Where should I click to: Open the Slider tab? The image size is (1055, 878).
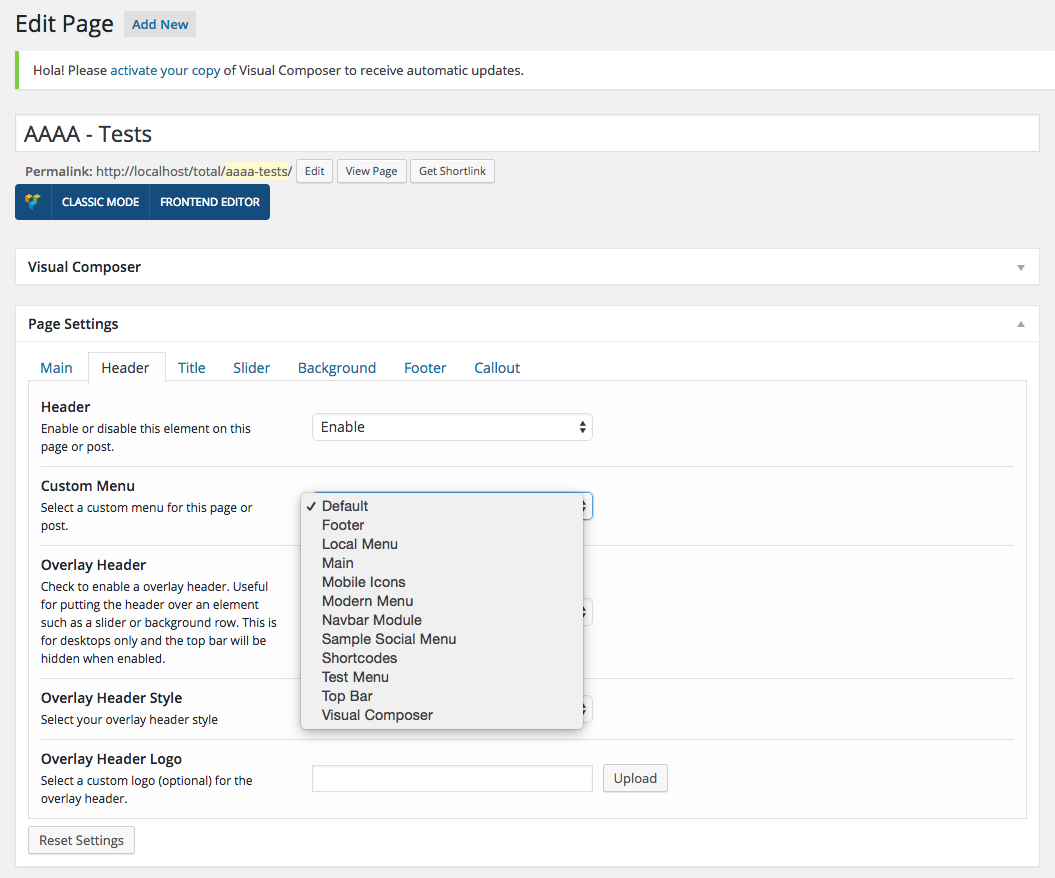(252, 368)
